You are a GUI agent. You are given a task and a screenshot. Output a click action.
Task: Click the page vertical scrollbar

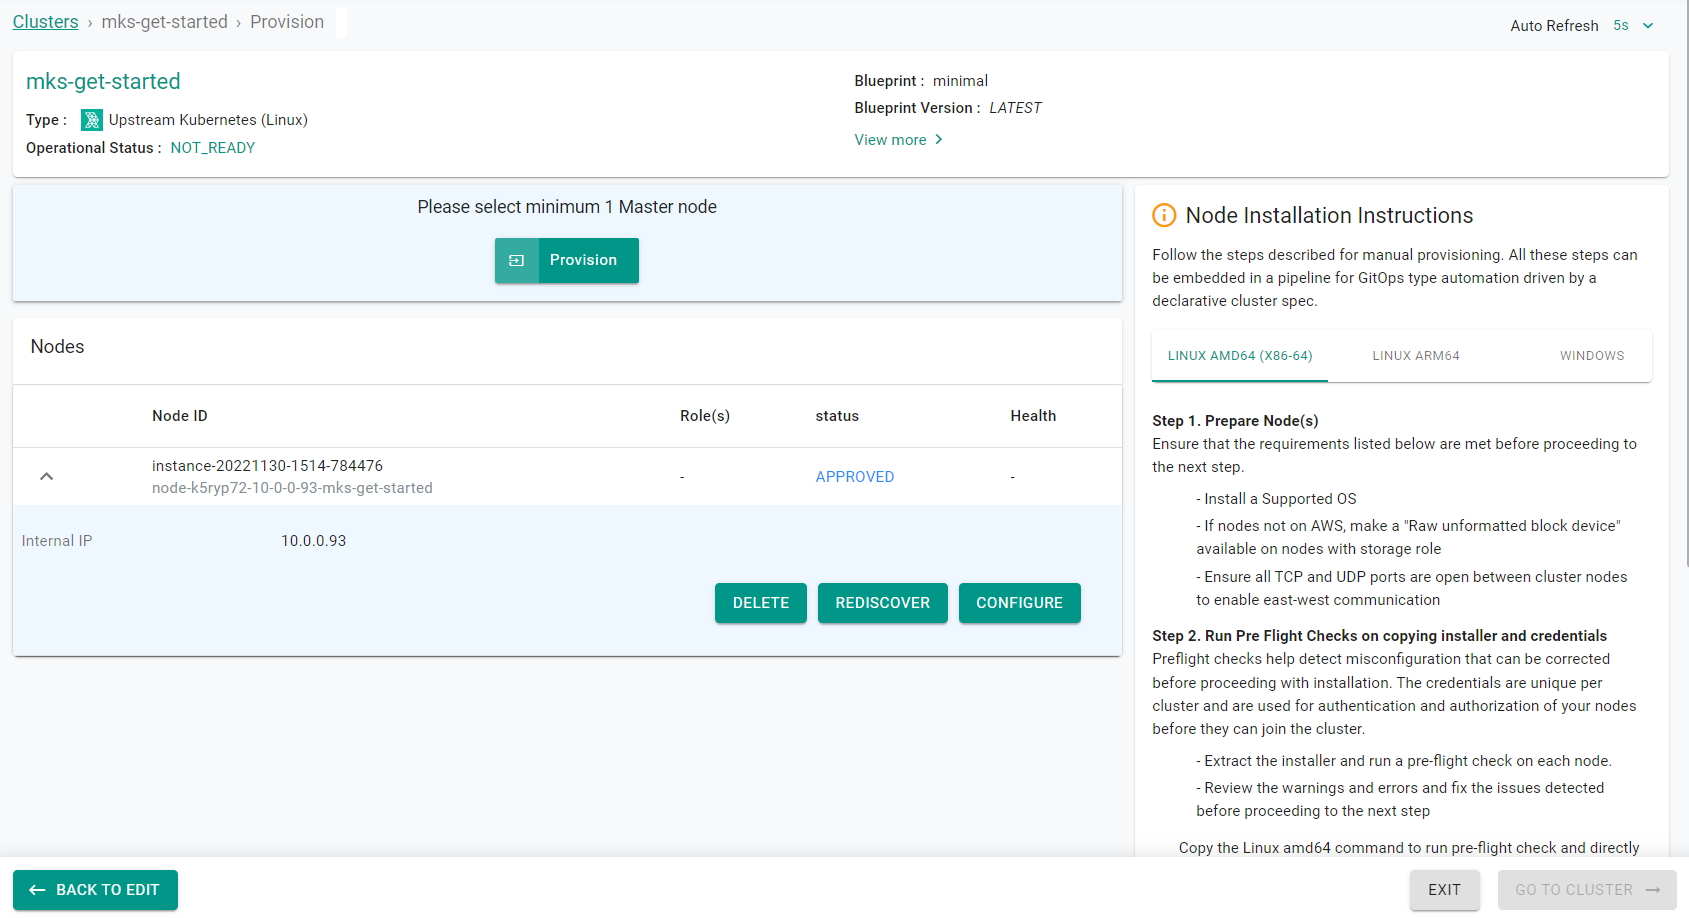[1688, 283]
